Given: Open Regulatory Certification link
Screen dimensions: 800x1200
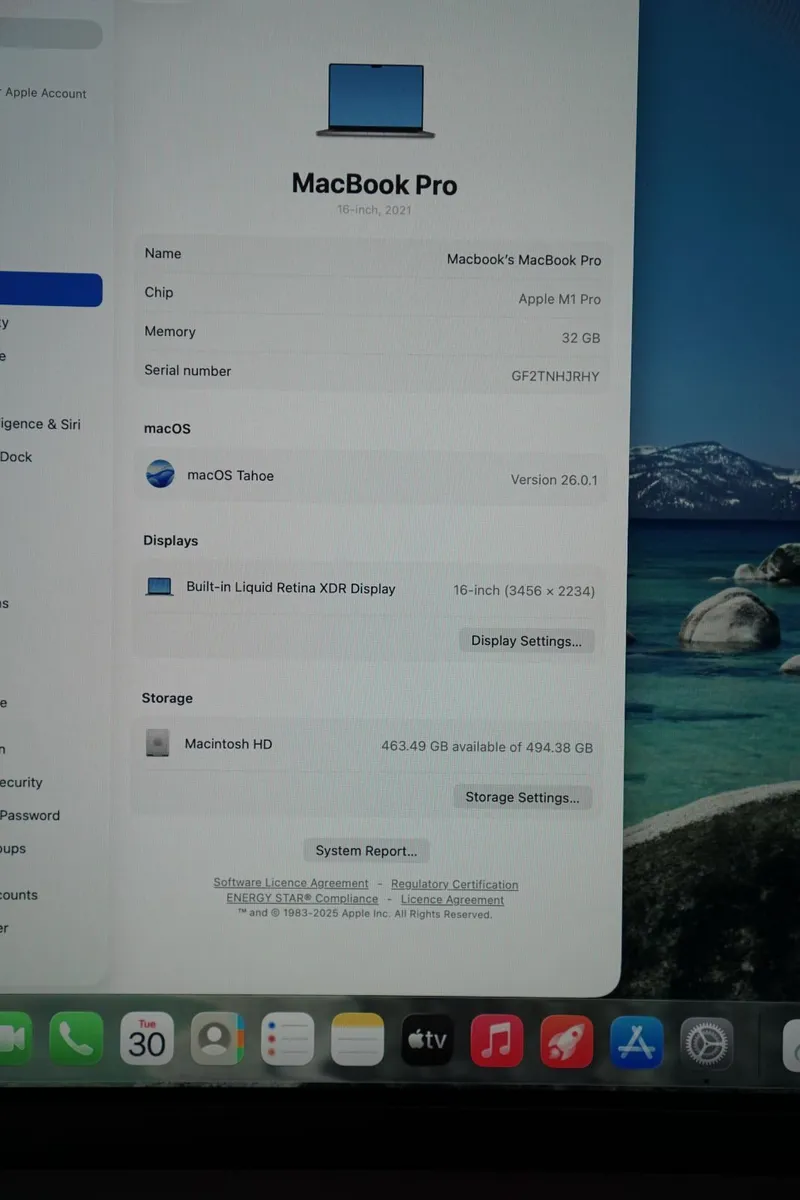Looking at the screenshot, I should [x=454, y=884].
